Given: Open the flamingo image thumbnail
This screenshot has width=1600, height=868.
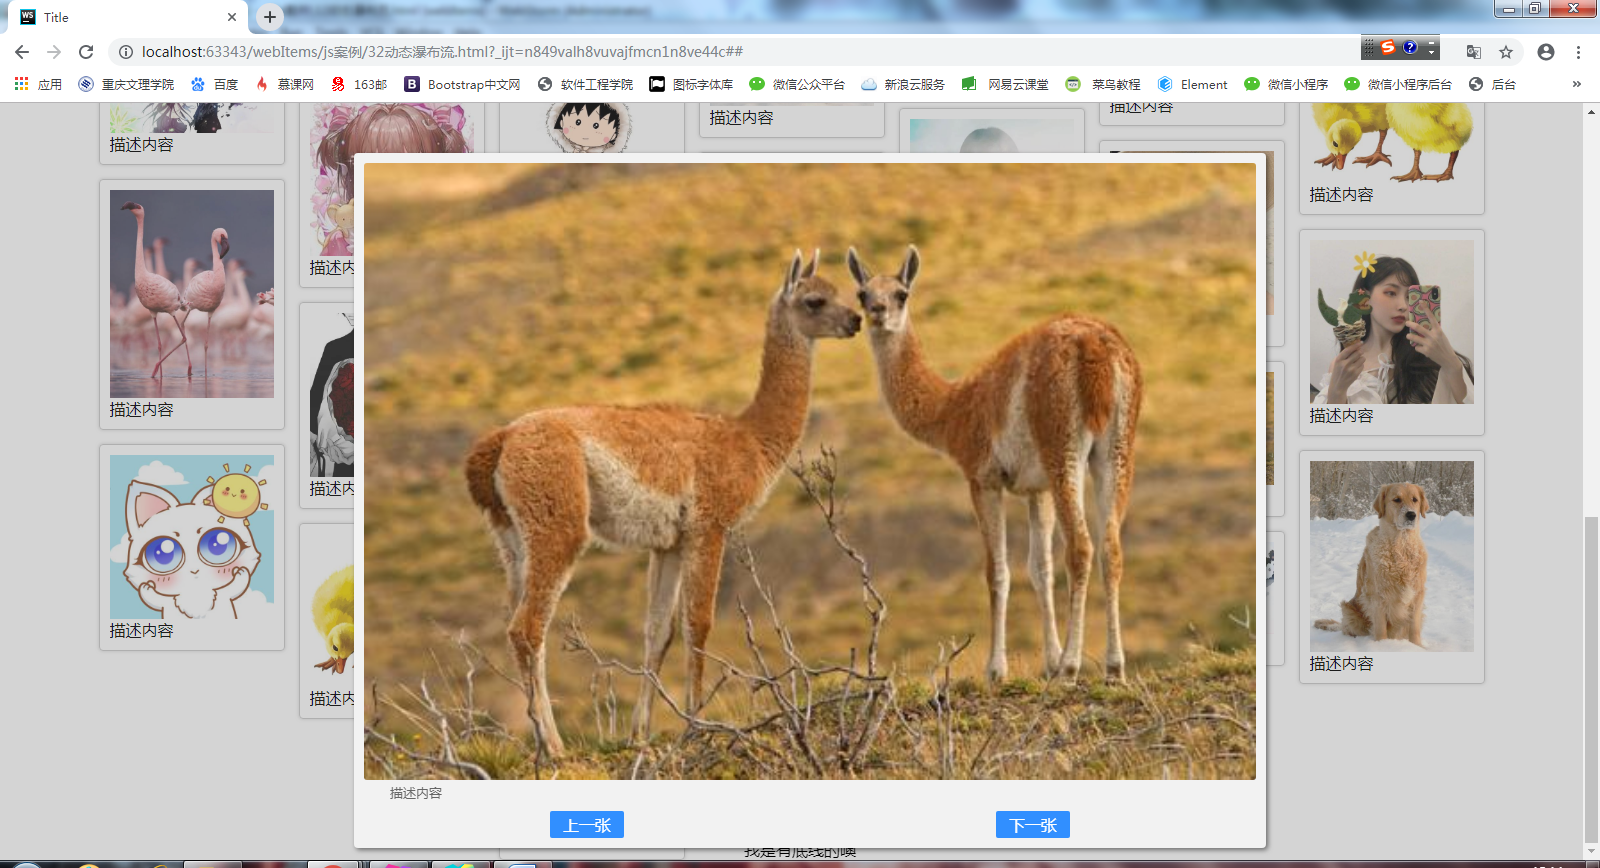Looking at the screenshot, I should click(x=192, y=294).
